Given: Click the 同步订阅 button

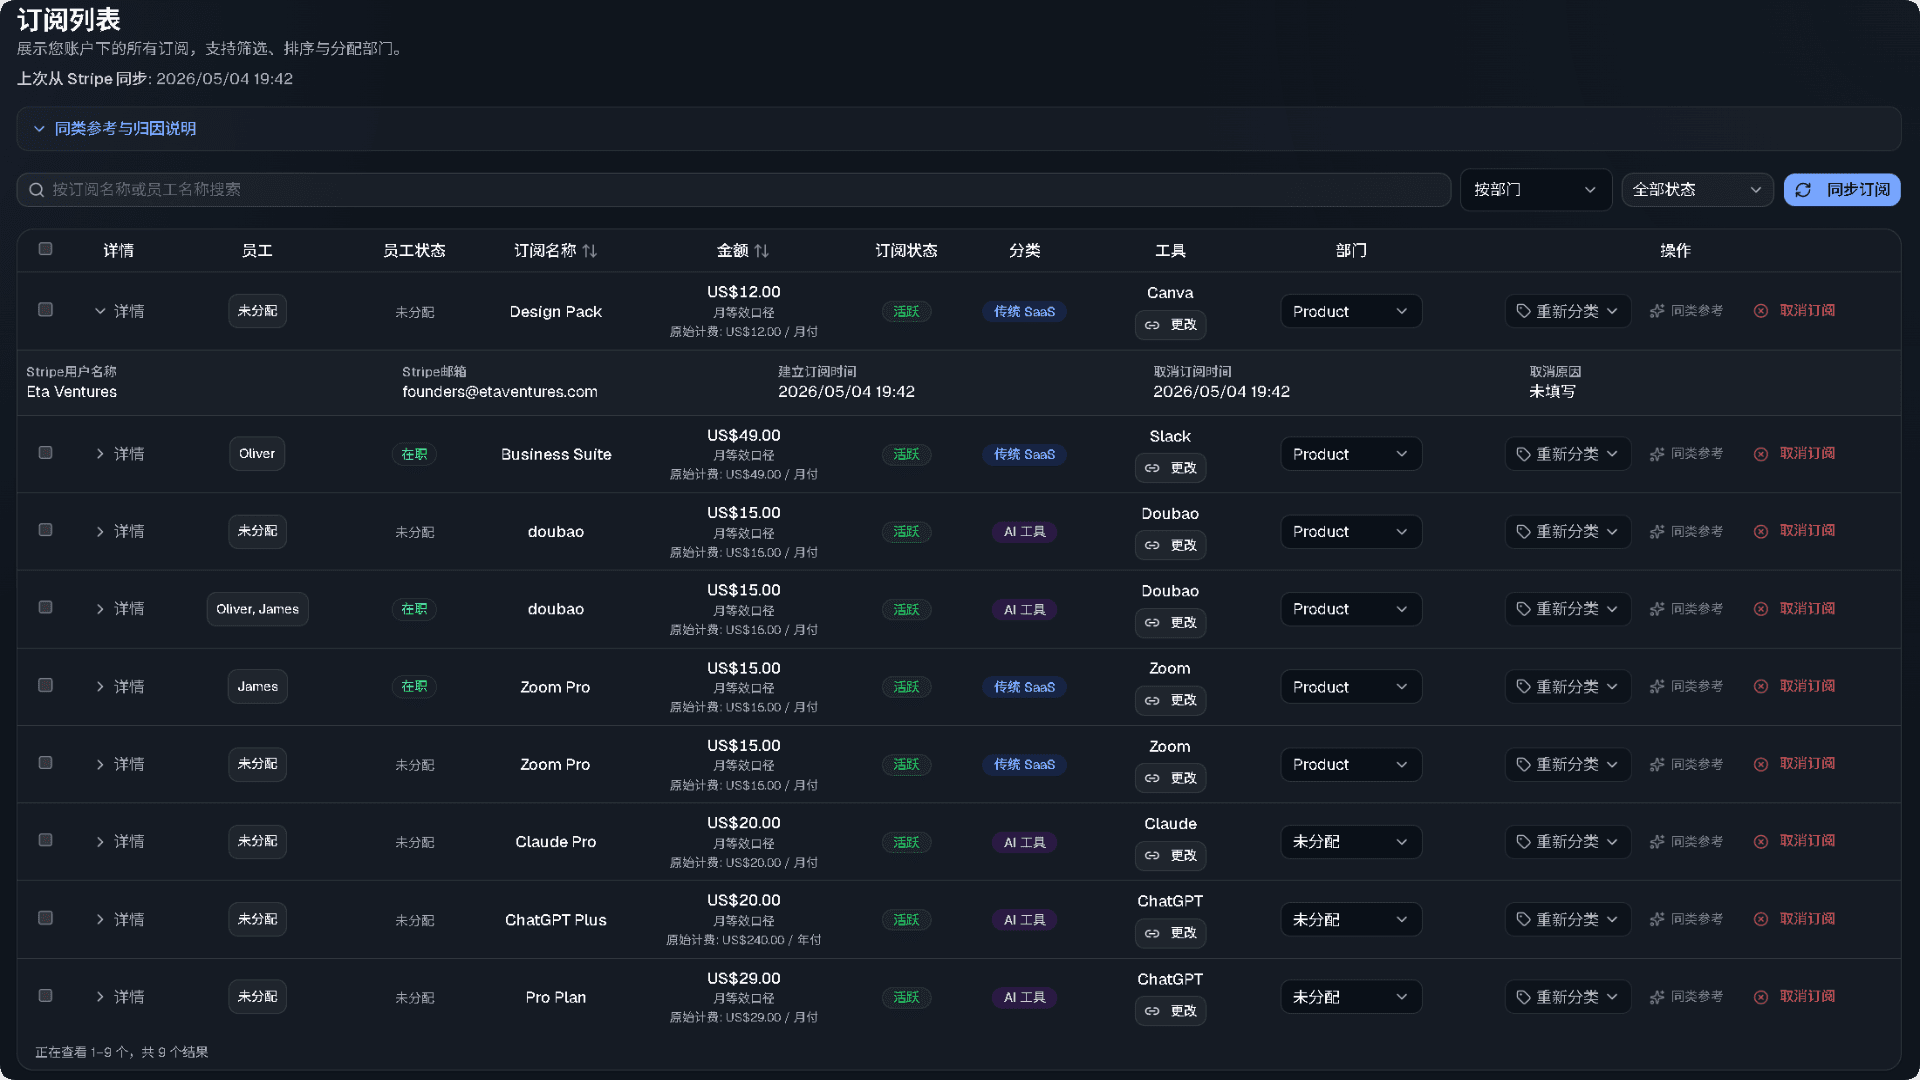Looking at the screenshot, I should coord(1842,190).
